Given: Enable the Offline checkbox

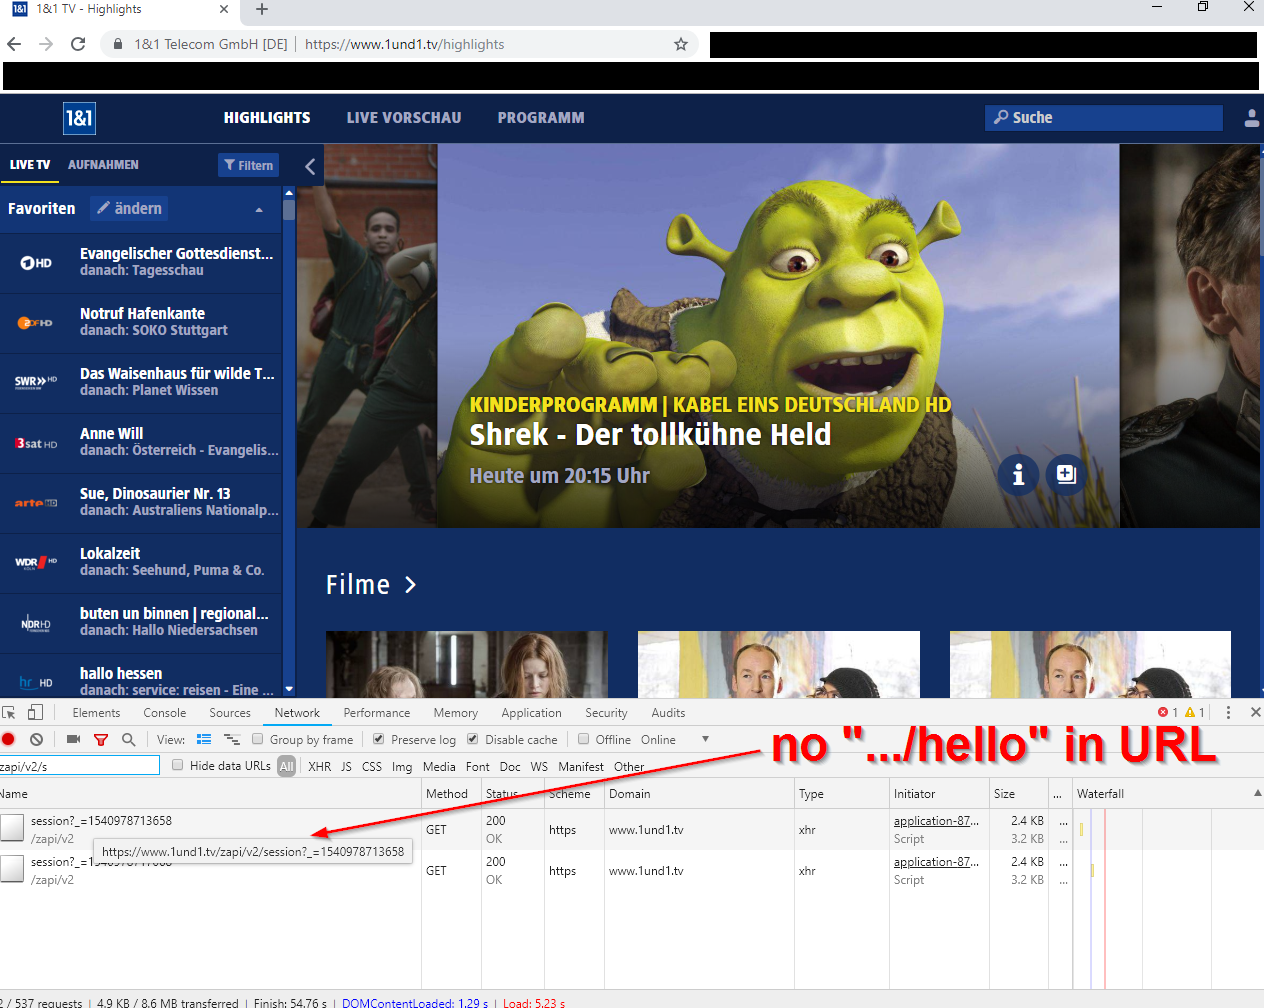Looking at the screenshot, I should pyautogui.click(x=584, y=739).
